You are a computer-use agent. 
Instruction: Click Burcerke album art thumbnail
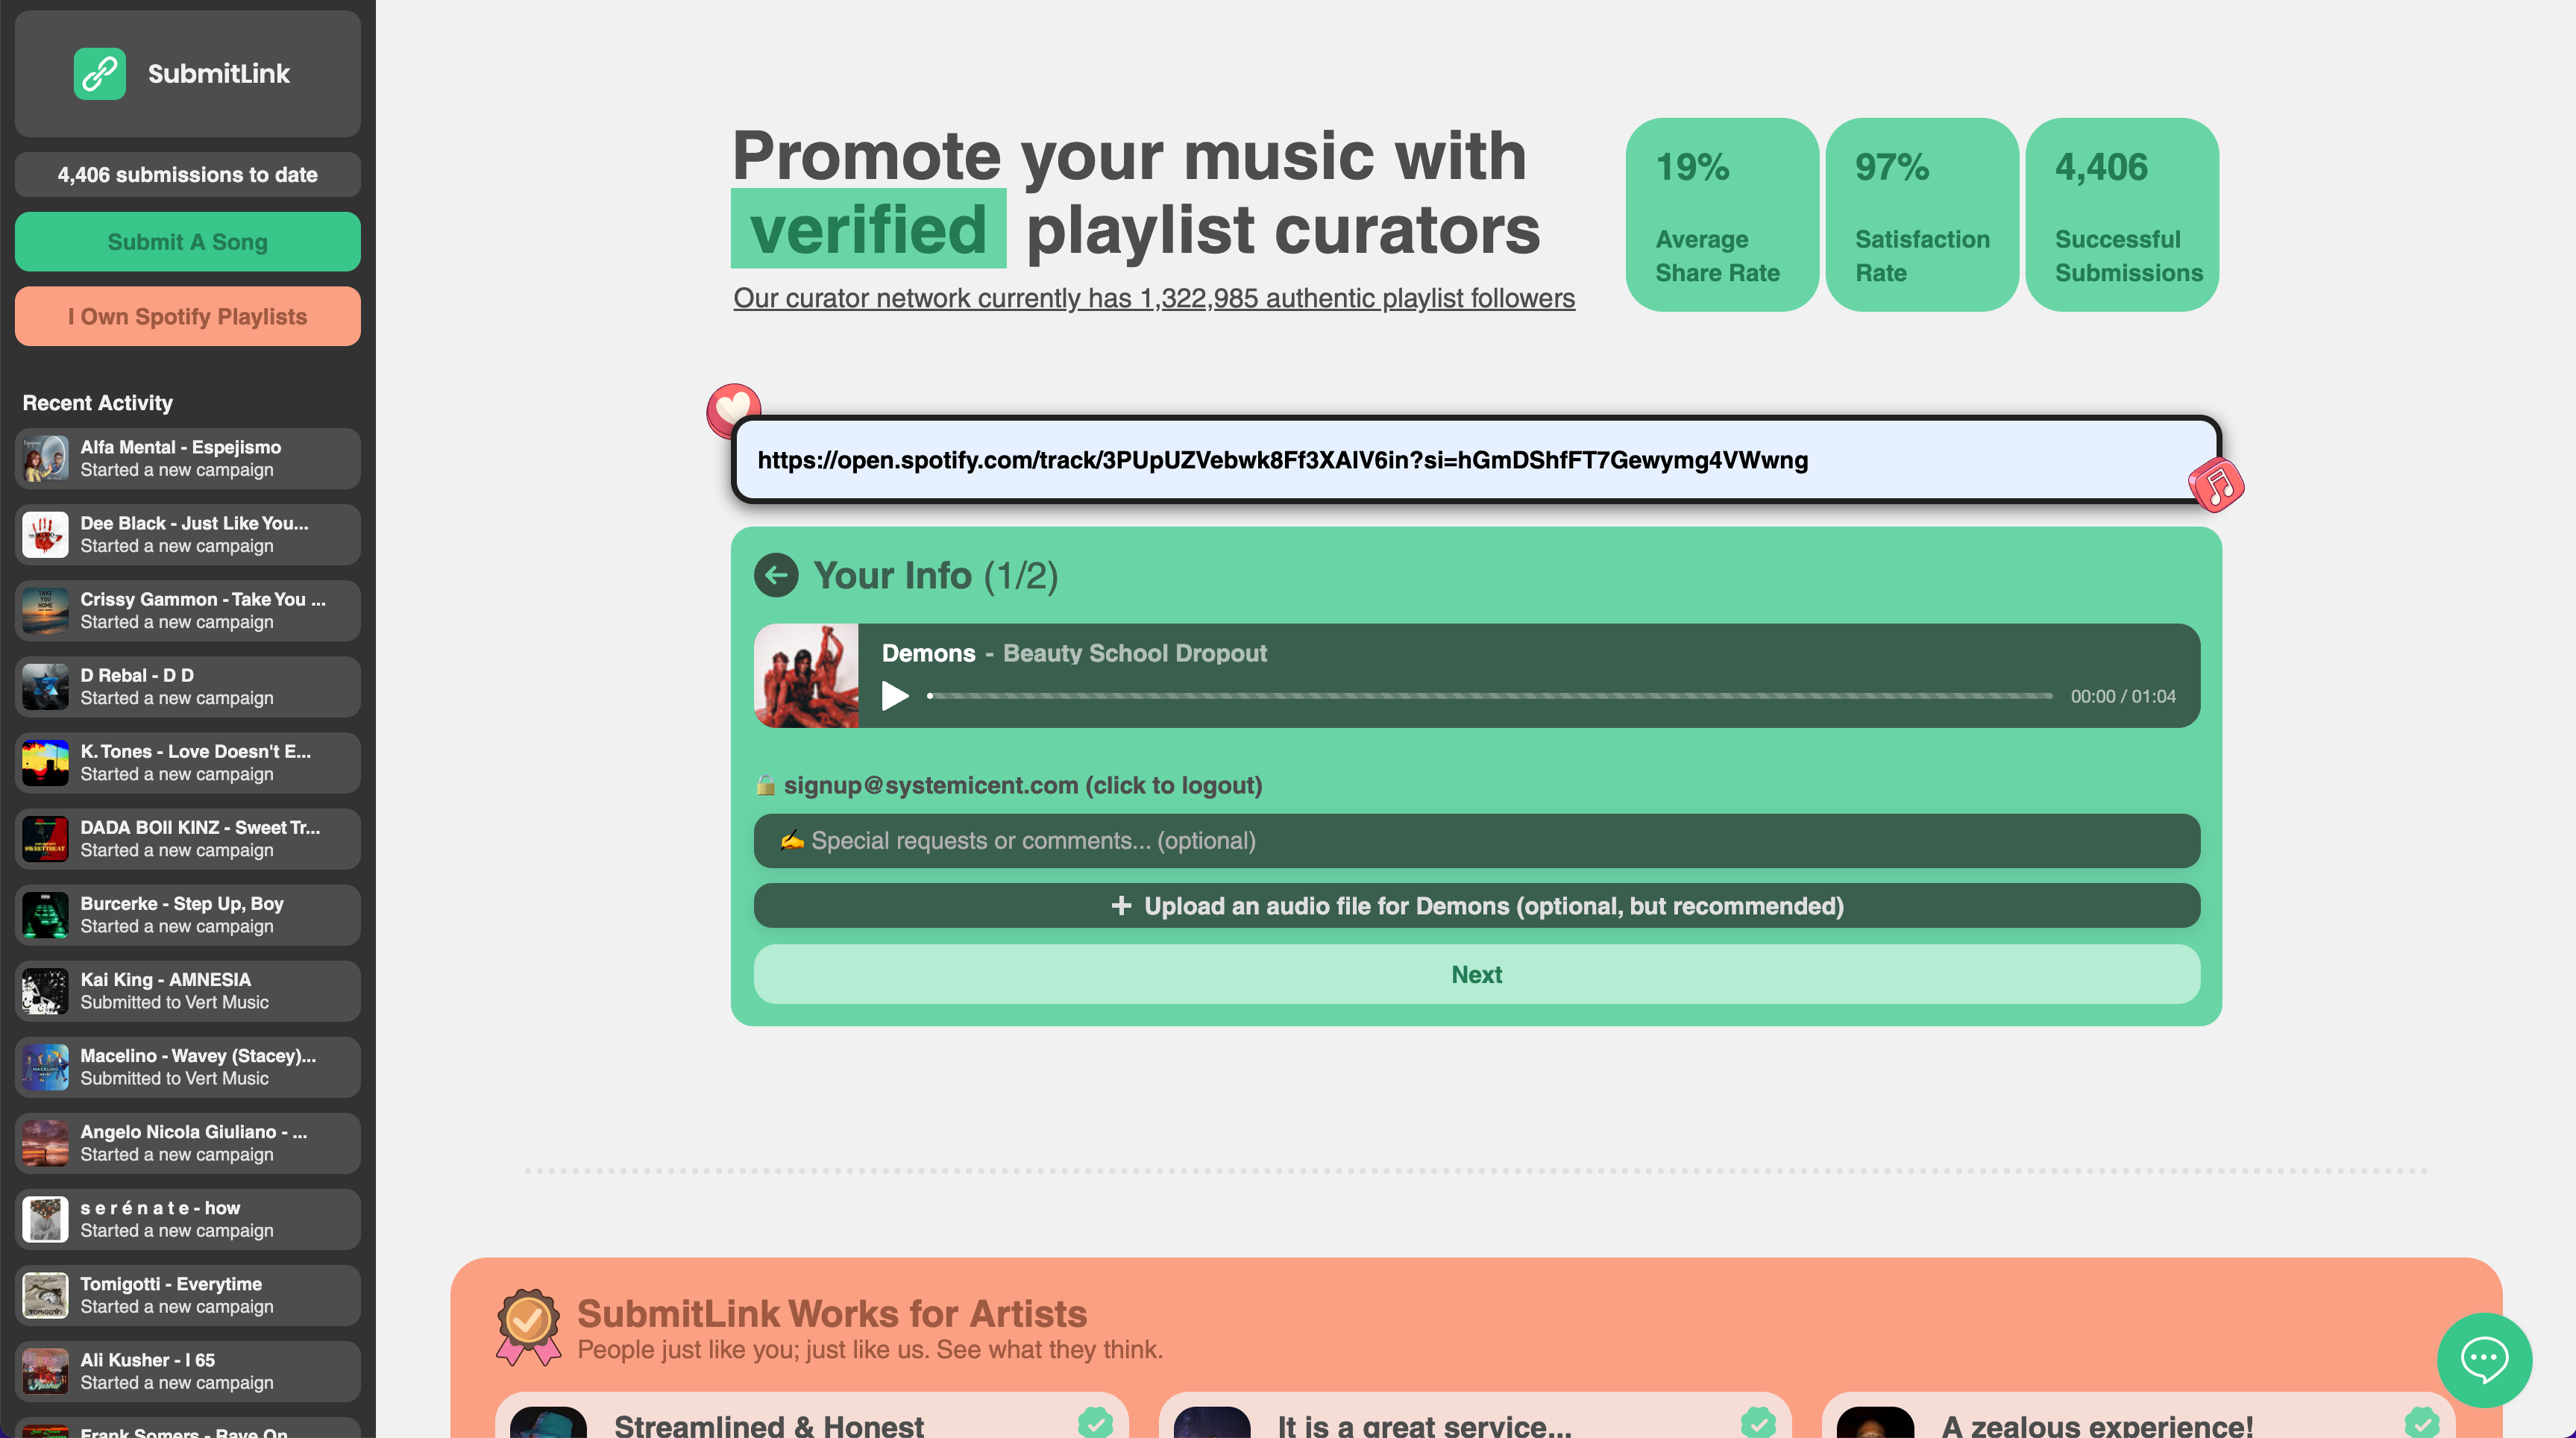[45, 915]
